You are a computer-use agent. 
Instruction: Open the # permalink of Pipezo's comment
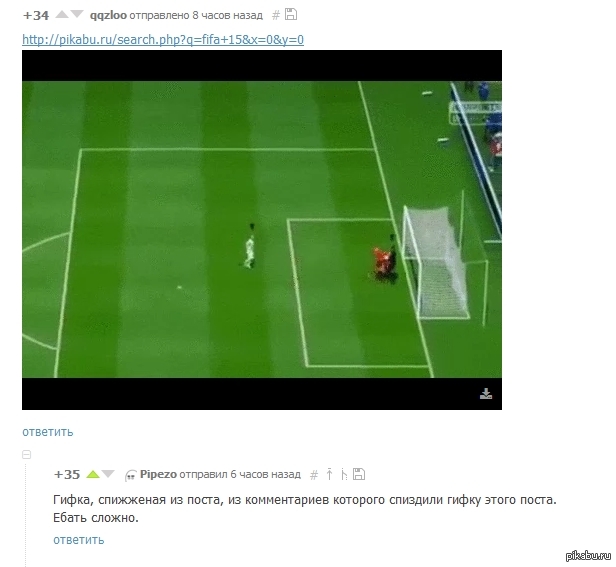pos(314,475)
